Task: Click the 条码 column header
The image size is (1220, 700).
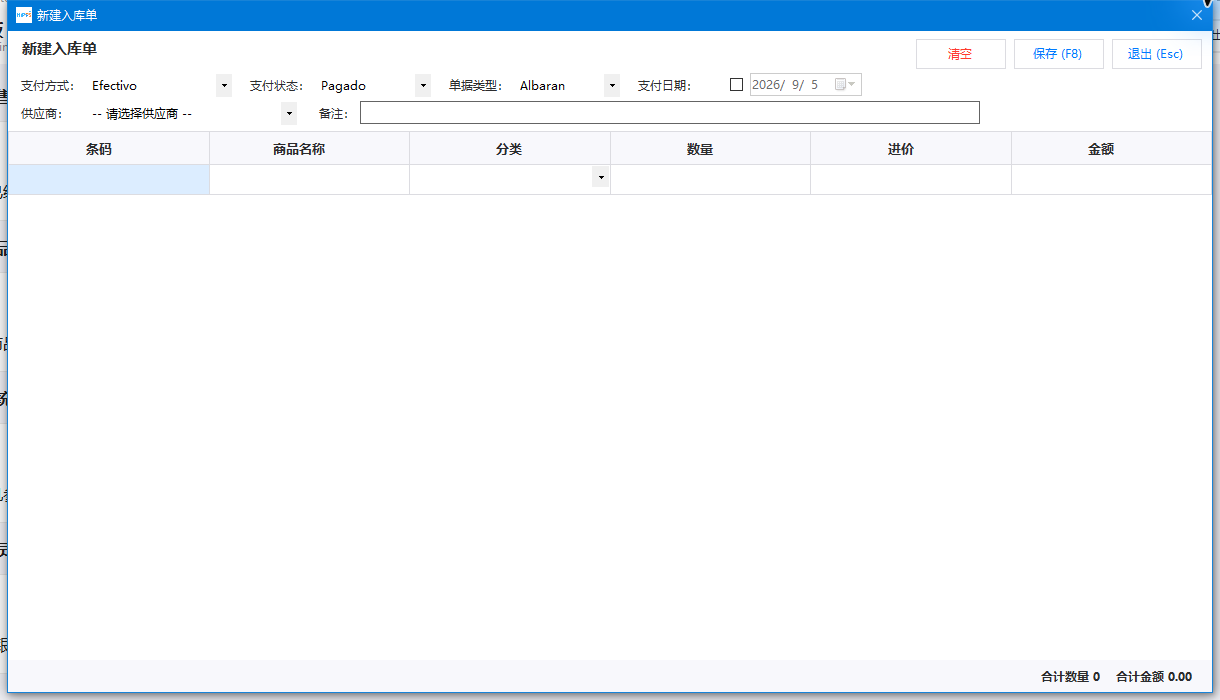Action: click(109, 149)
